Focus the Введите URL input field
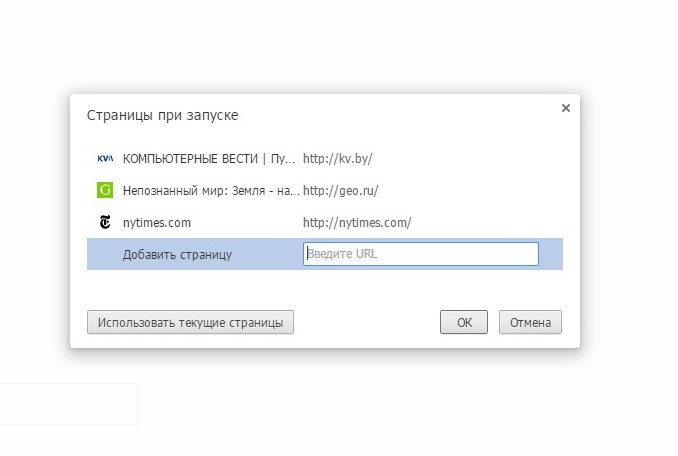Image resolution: width=678 pixels, height=456 pixels. pyautogui.click(x=421, y=254)
